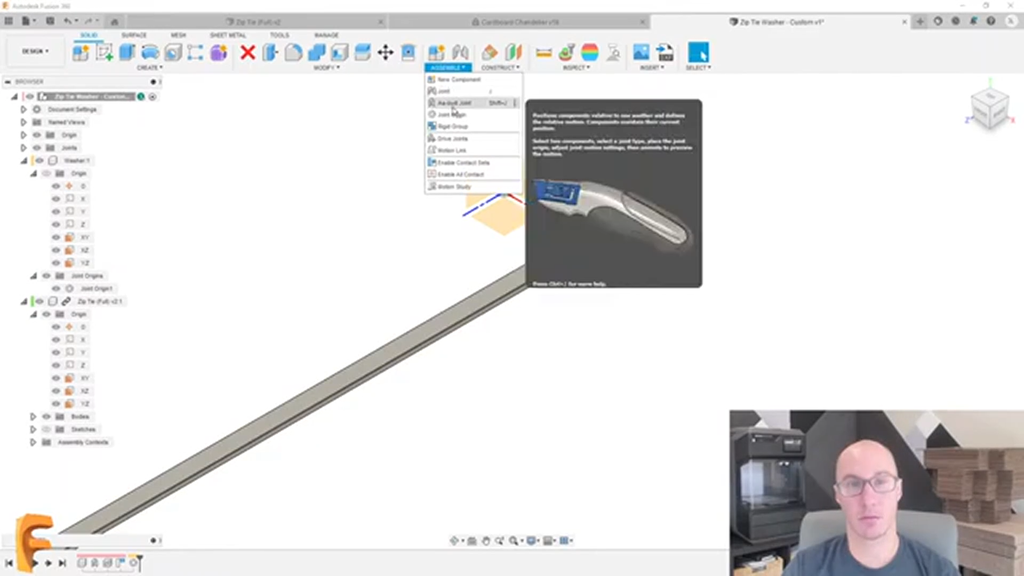Switch to the Sheet Metal tab
Image resolution: width=1024 pixels, height=576 pixels.
click(x=227, y=35)
